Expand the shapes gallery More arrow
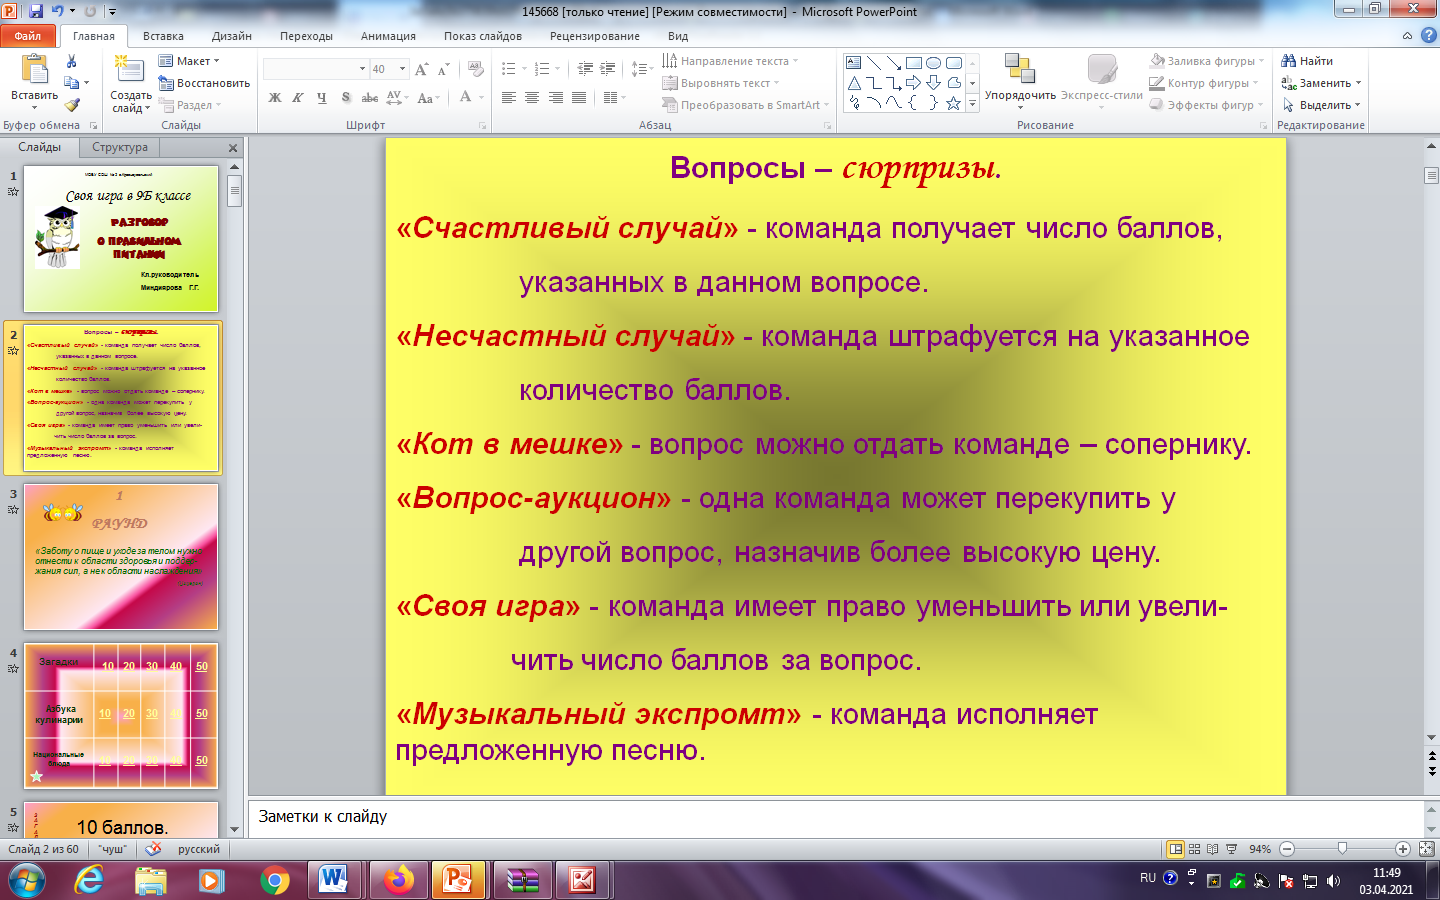The image size is (1440, 900). [973, 104]
